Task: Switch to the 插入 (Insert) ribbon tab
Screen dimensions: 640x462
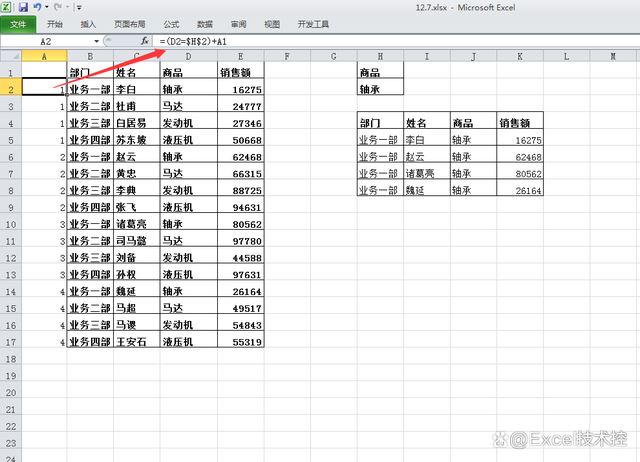Action: (89, 23)
